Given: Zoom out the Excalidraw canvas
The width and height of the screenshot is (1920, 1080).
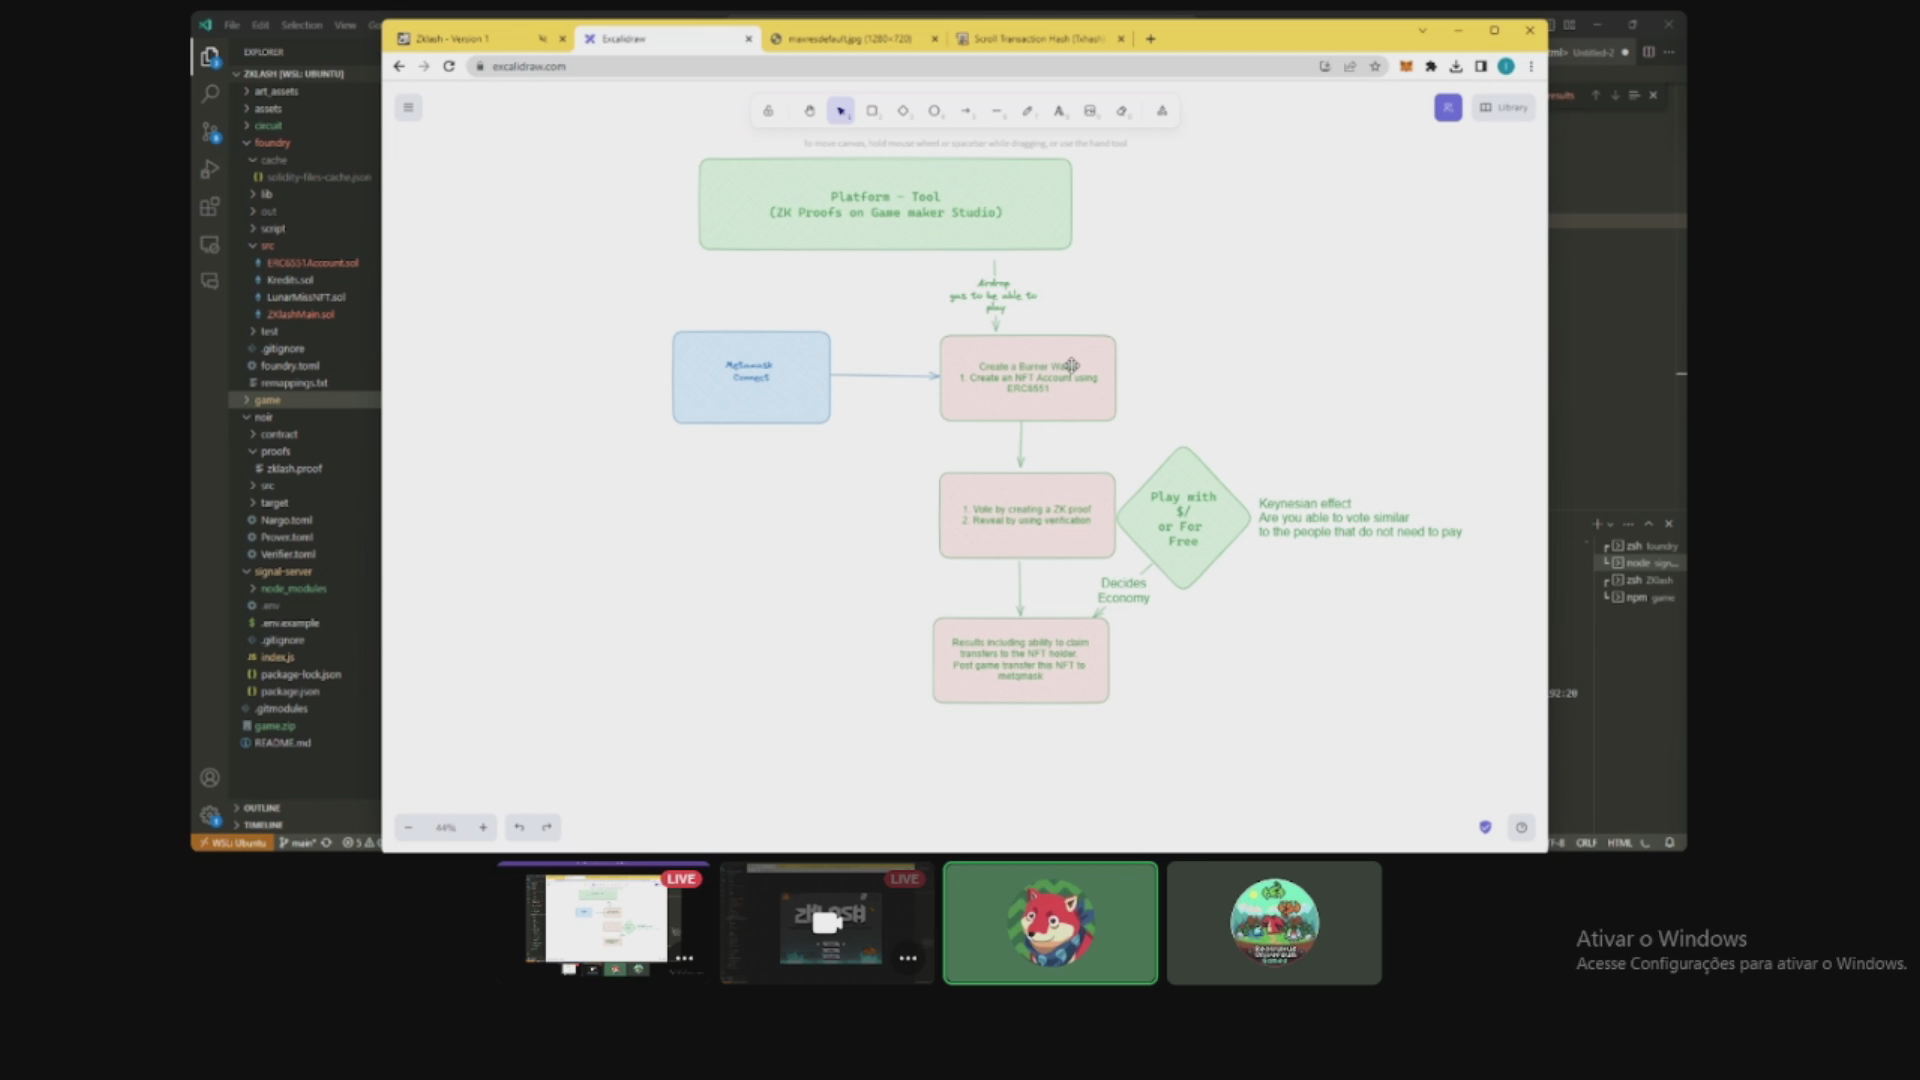Looking at the screenshot, I should (x=408, y=827).
